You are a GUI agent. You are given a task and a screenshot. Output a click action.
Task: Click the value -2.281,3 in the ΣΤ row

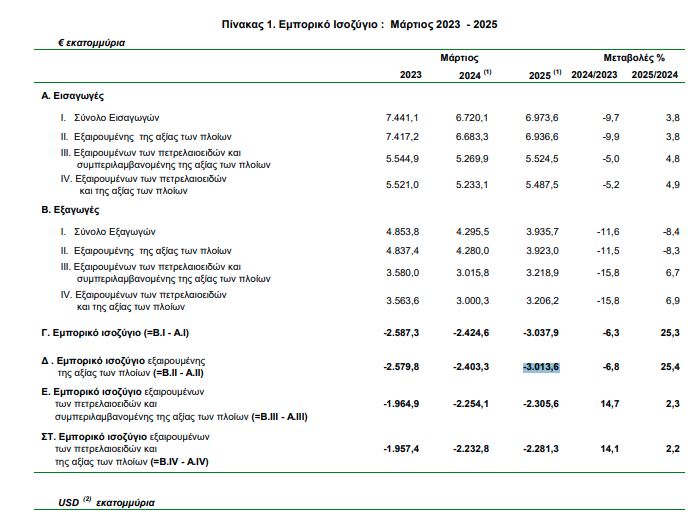tap(541, 448)
